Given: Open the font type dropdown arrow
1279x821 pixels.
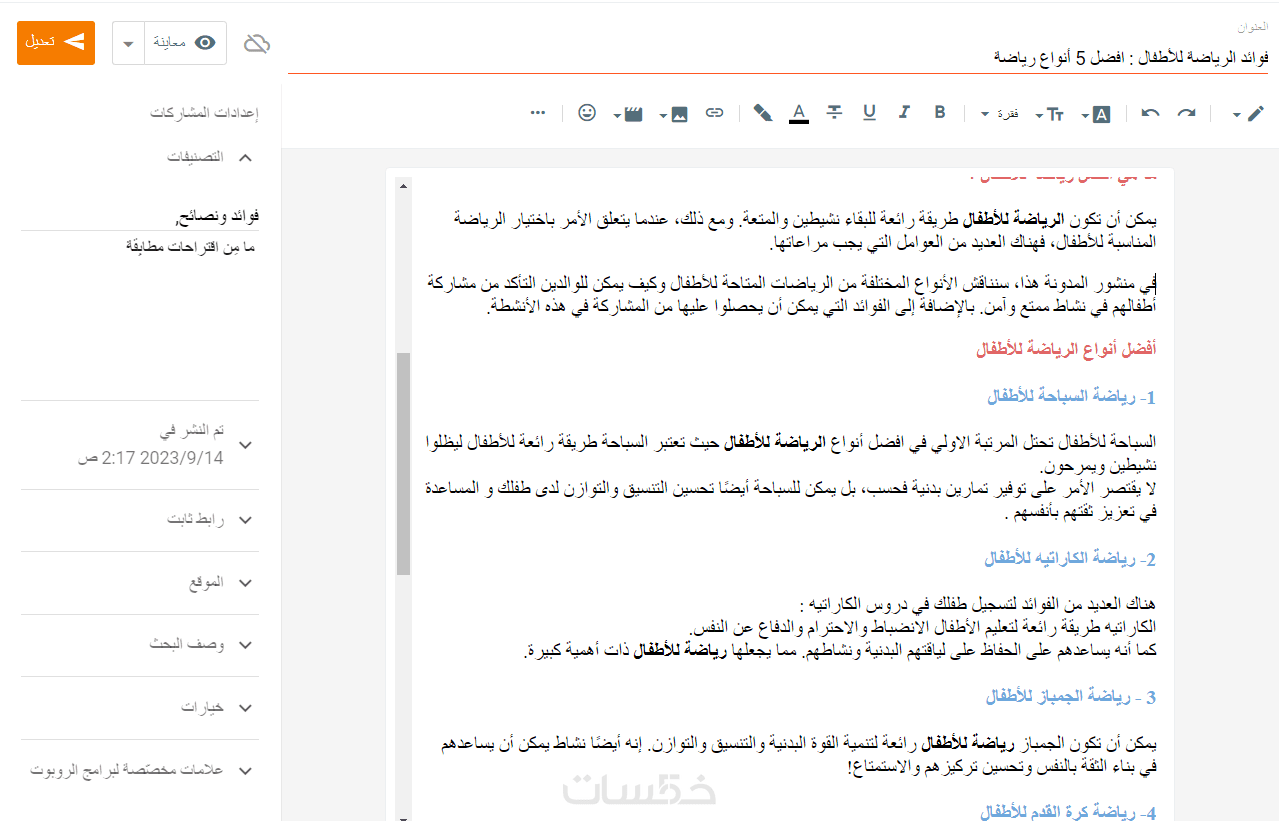Looking at the screenshot, I should [1085, 115].
